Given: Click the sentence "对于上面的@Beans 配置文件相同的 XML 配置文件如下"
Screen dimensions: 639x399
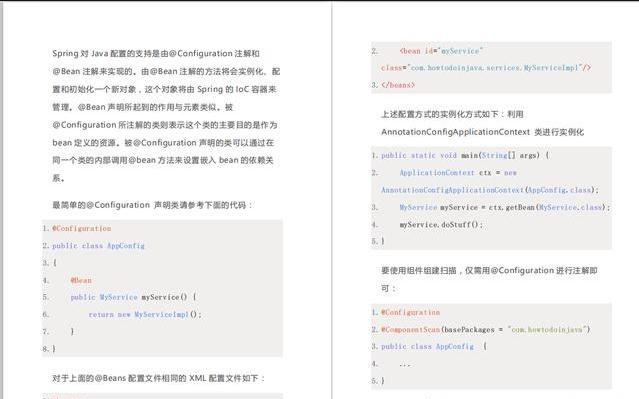Looking at the screenshot, I should pyautogui.click(x=159, y=378).
